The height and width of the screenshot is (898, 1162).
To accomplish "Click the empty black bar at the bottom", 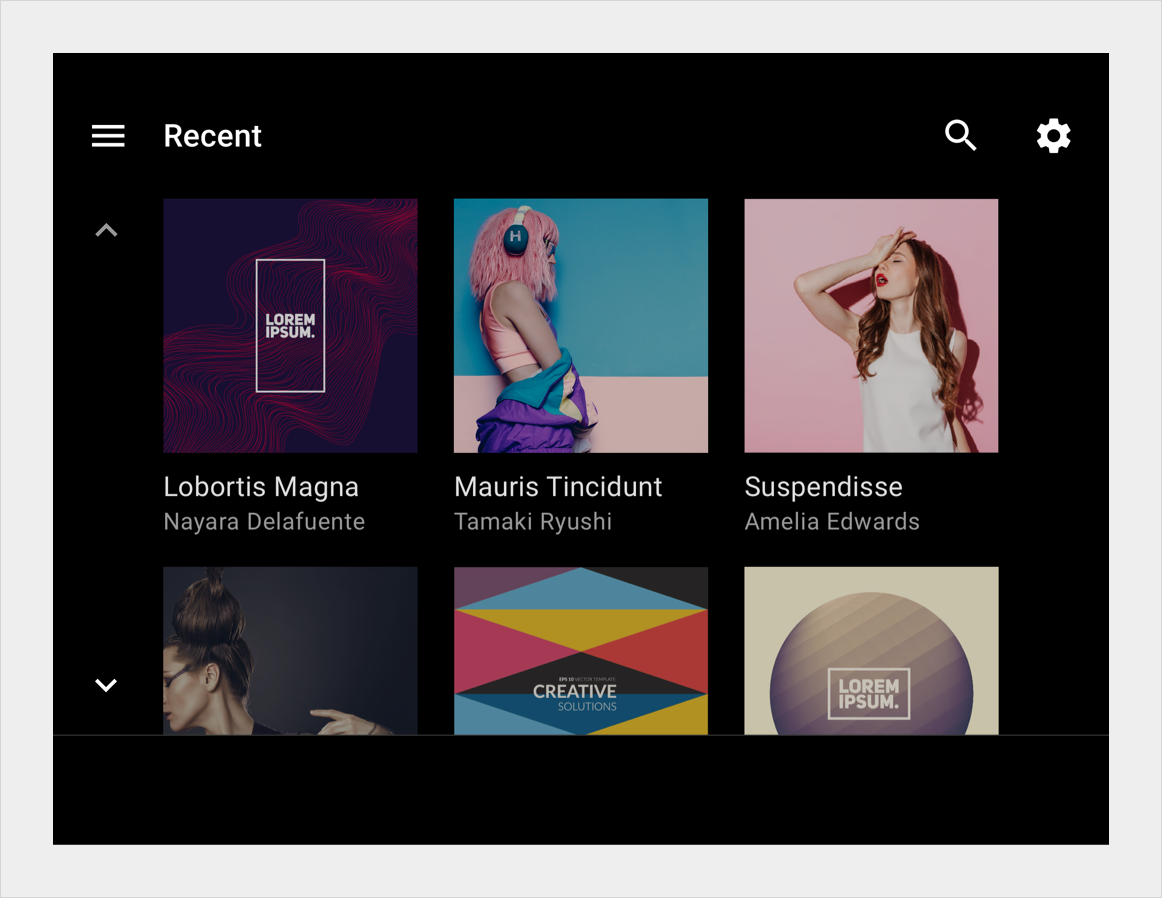I will (x=580, y=790).
